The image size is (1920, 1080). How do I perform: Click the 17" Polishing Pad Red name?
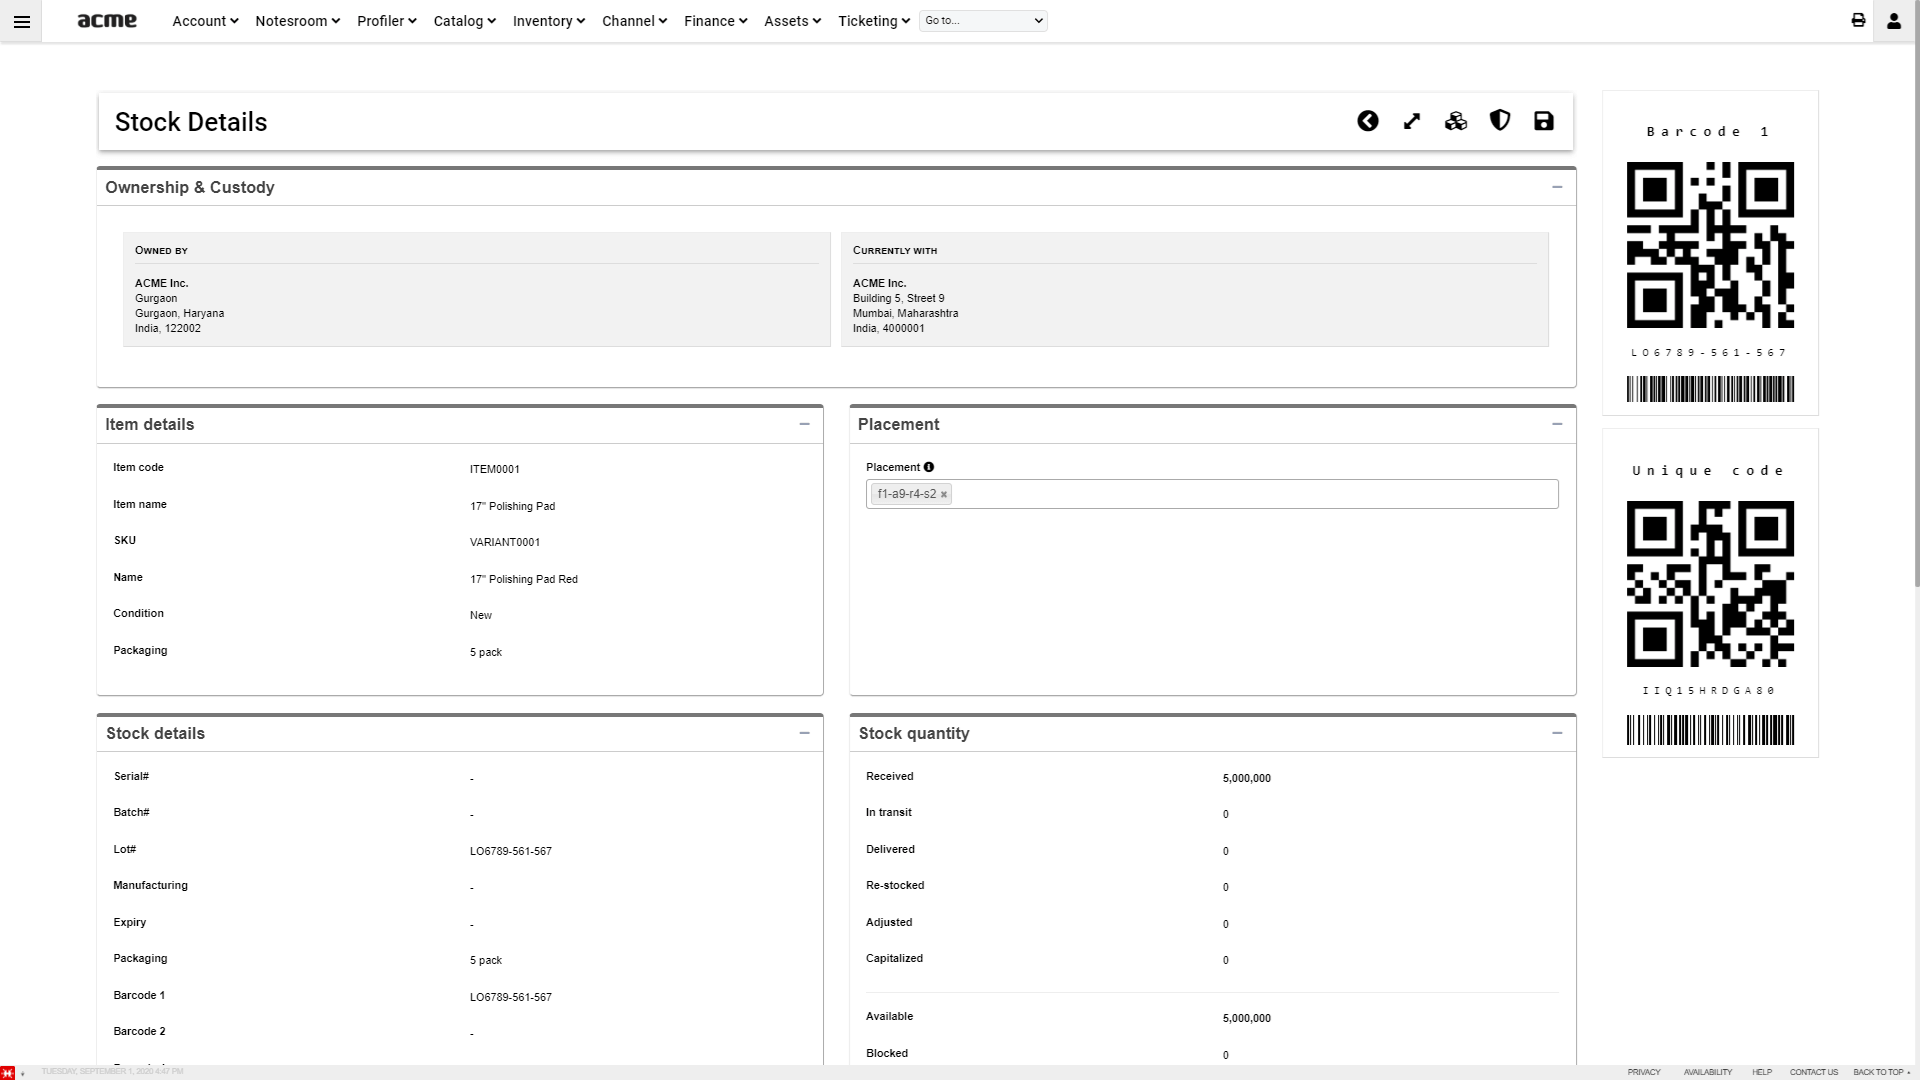pos(524,579)
